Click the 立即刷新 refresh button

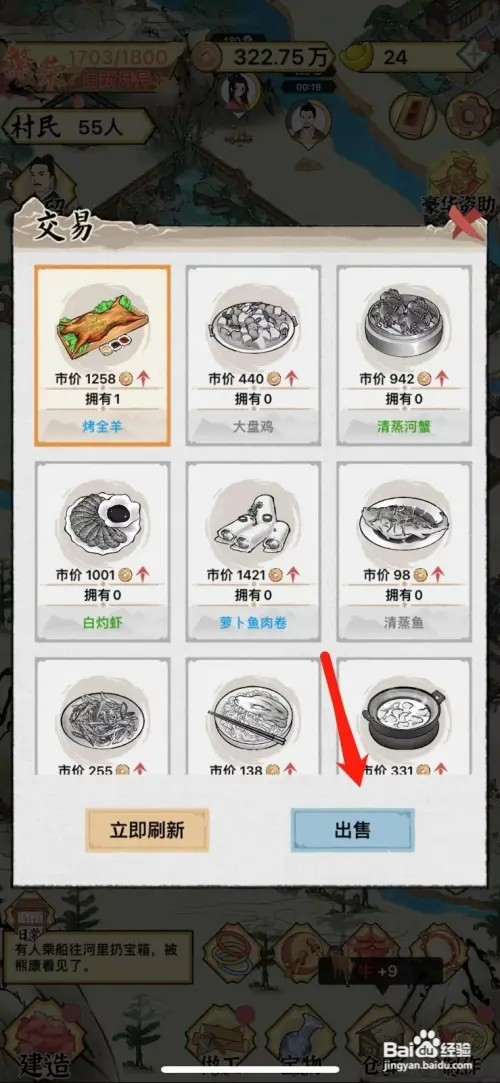coord(147,830)
